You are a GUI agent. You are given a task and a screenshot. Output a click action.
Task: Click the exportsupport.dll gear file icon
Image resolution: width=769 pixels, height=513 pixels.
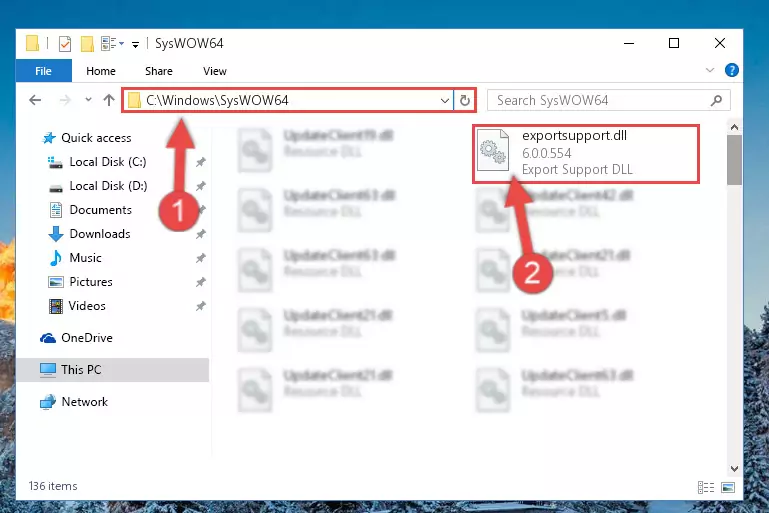point(493,151)
